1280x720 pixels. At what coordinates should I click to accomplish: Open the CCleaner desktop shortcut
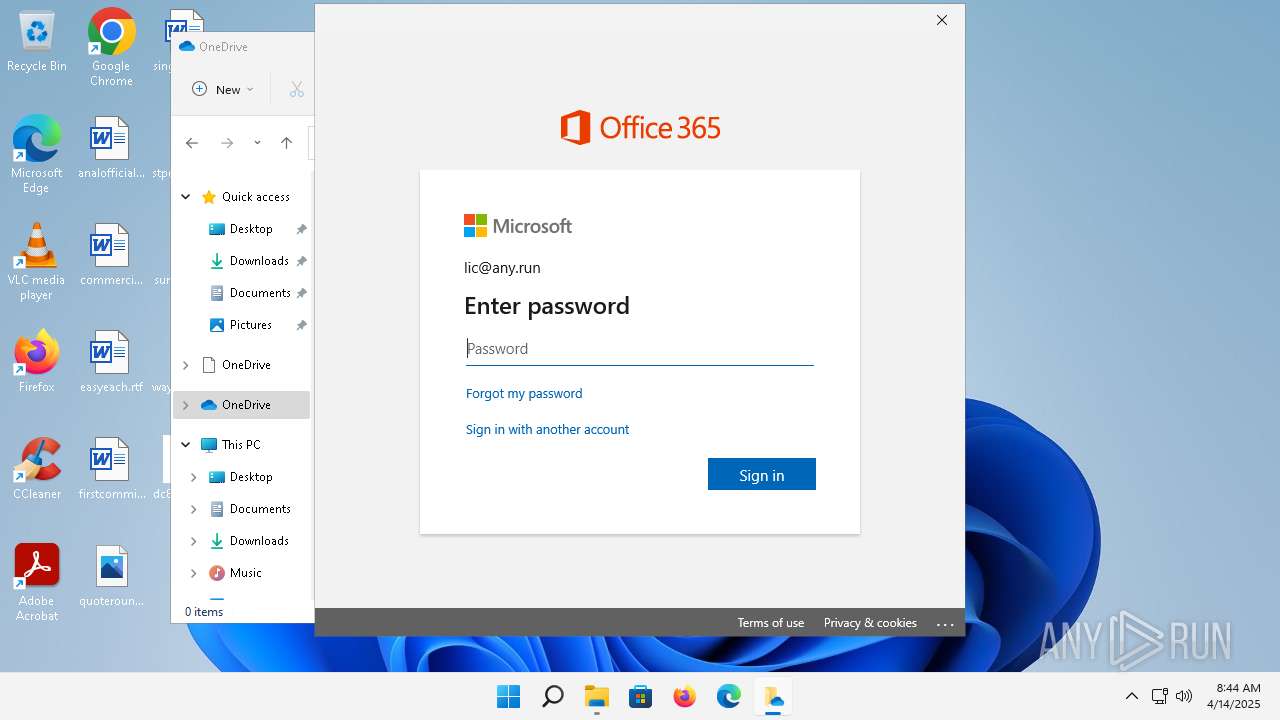tap(37, 468)
